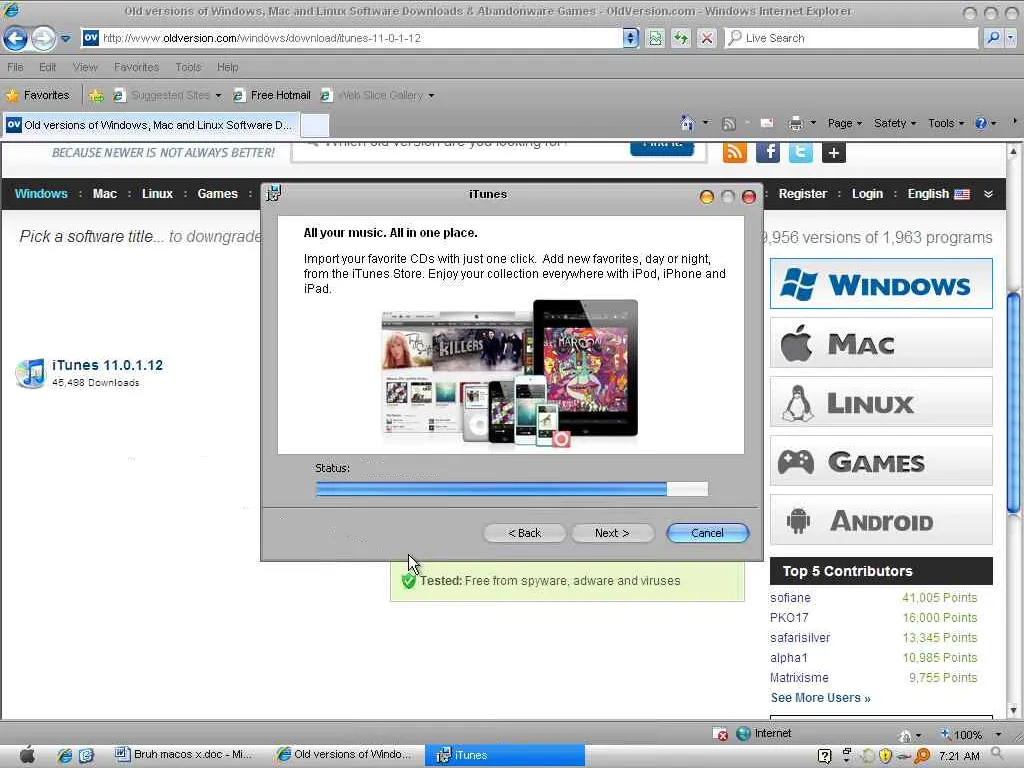Click the browser Forward arrow button
The image size is (1024, 768).
[x=43, y=39]
